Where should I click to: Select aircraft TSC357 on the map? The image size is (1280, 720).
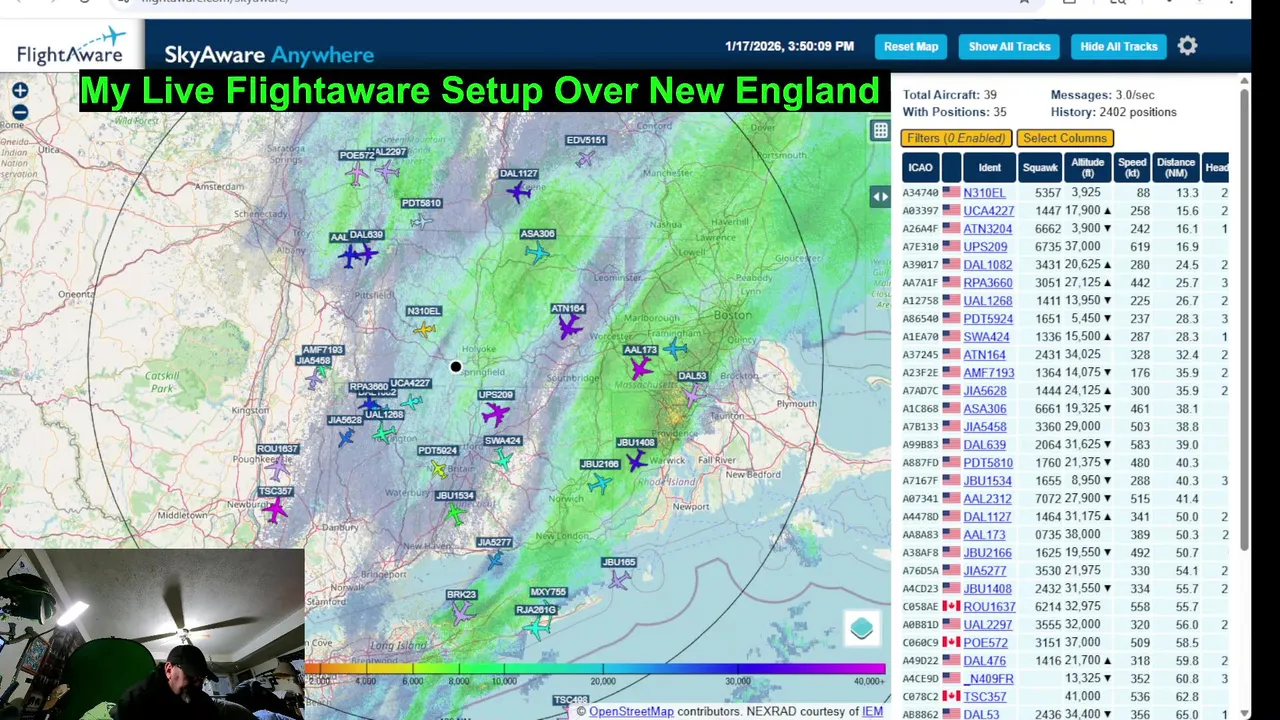tap(275, 511)
